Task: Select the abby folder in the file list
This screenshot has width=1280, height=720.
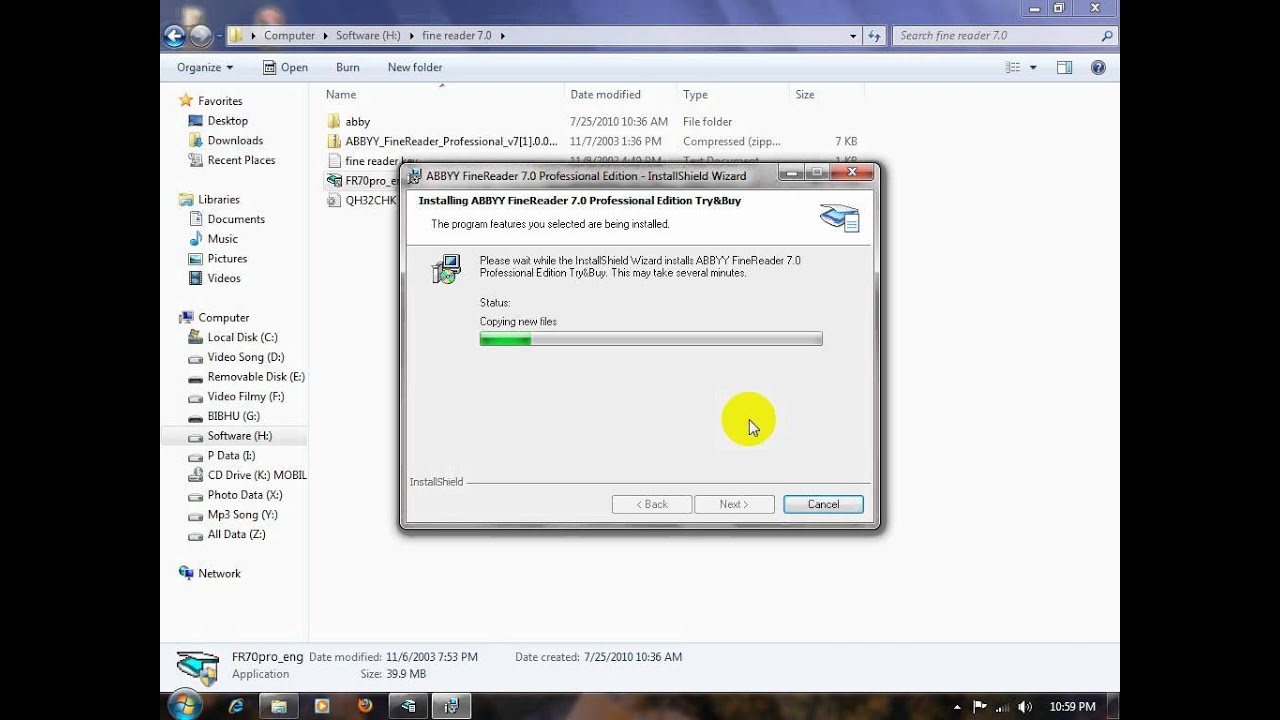Action: pyautogui.click(x=357, y=122)
